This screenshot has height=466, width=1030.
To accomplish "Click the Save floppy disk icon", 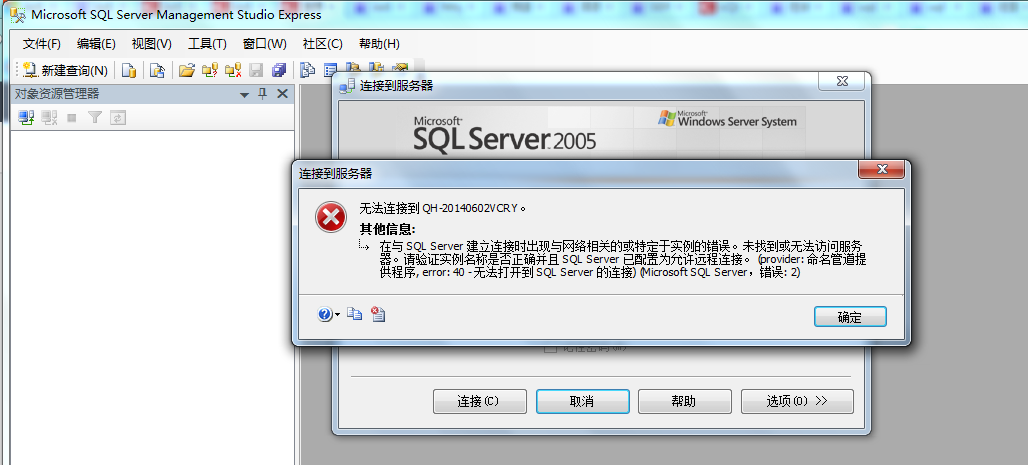I will pyautogui.click(x=256, y=70).
